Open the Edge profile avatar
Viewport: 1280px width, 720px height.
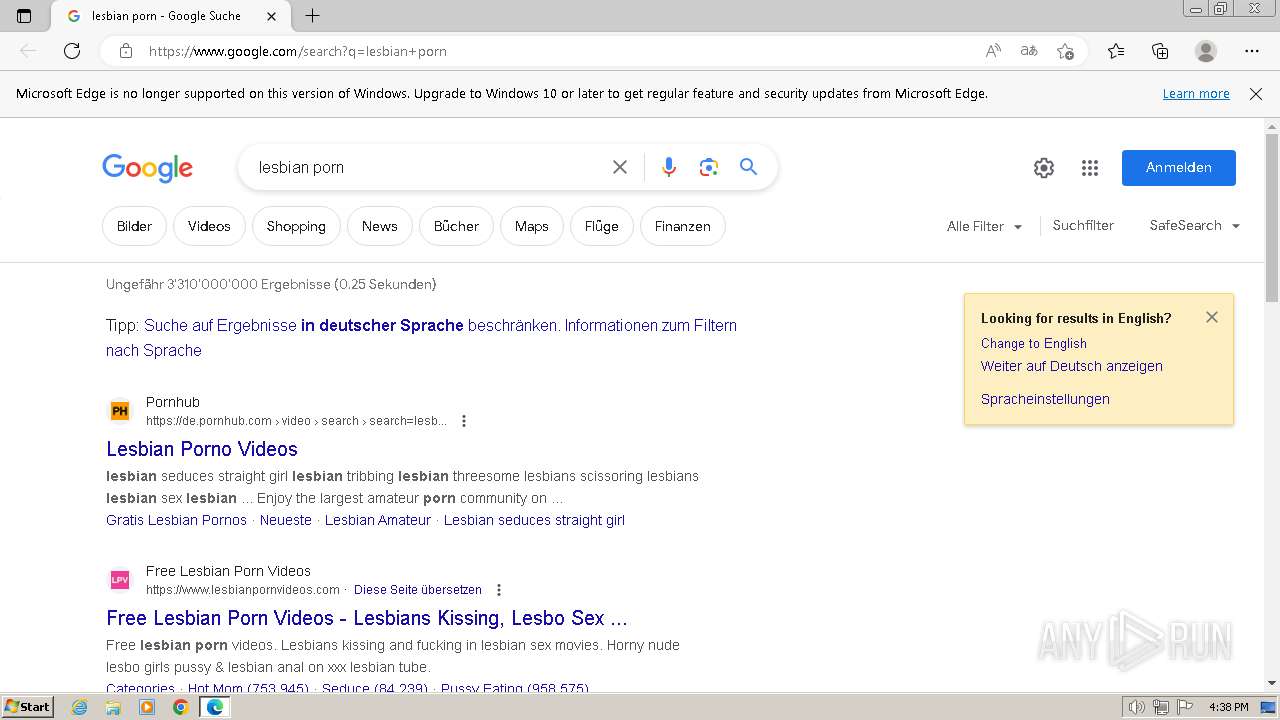click(1206, 51)
